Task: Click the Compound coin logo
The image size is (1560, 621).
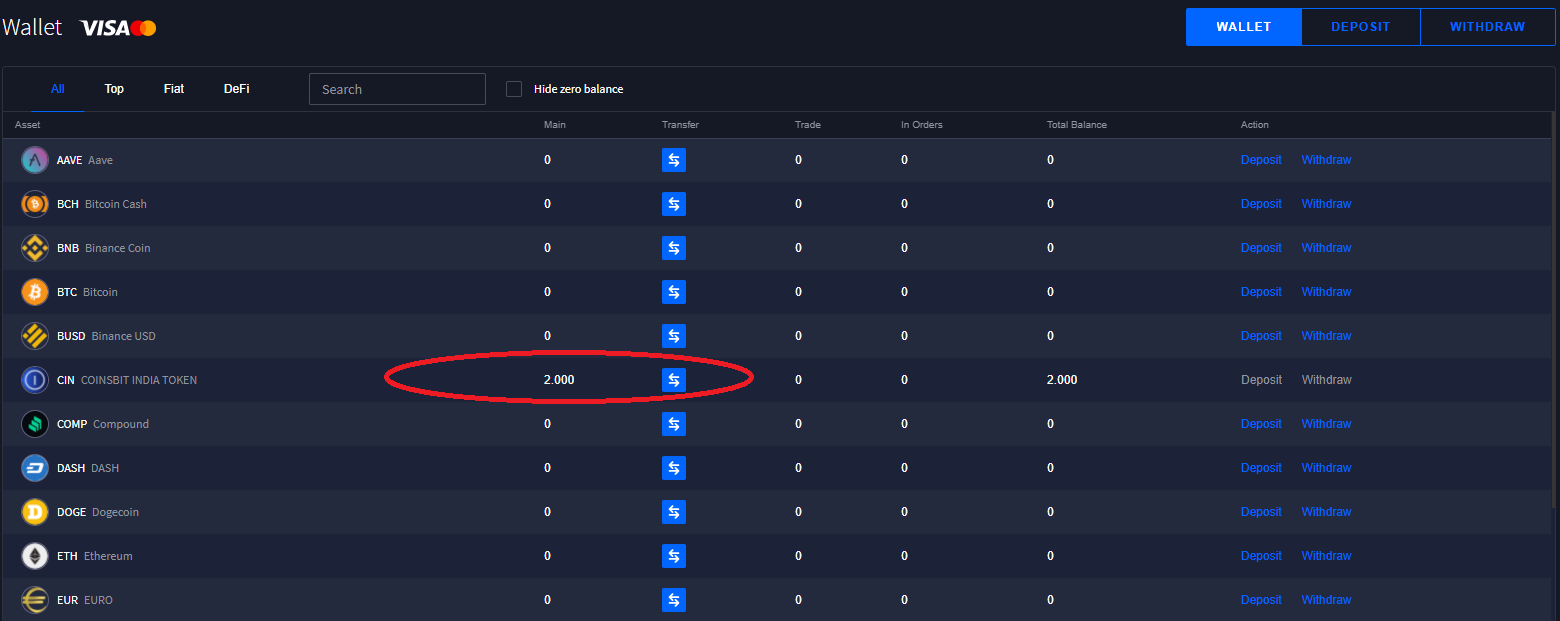Action: (35, 424)
